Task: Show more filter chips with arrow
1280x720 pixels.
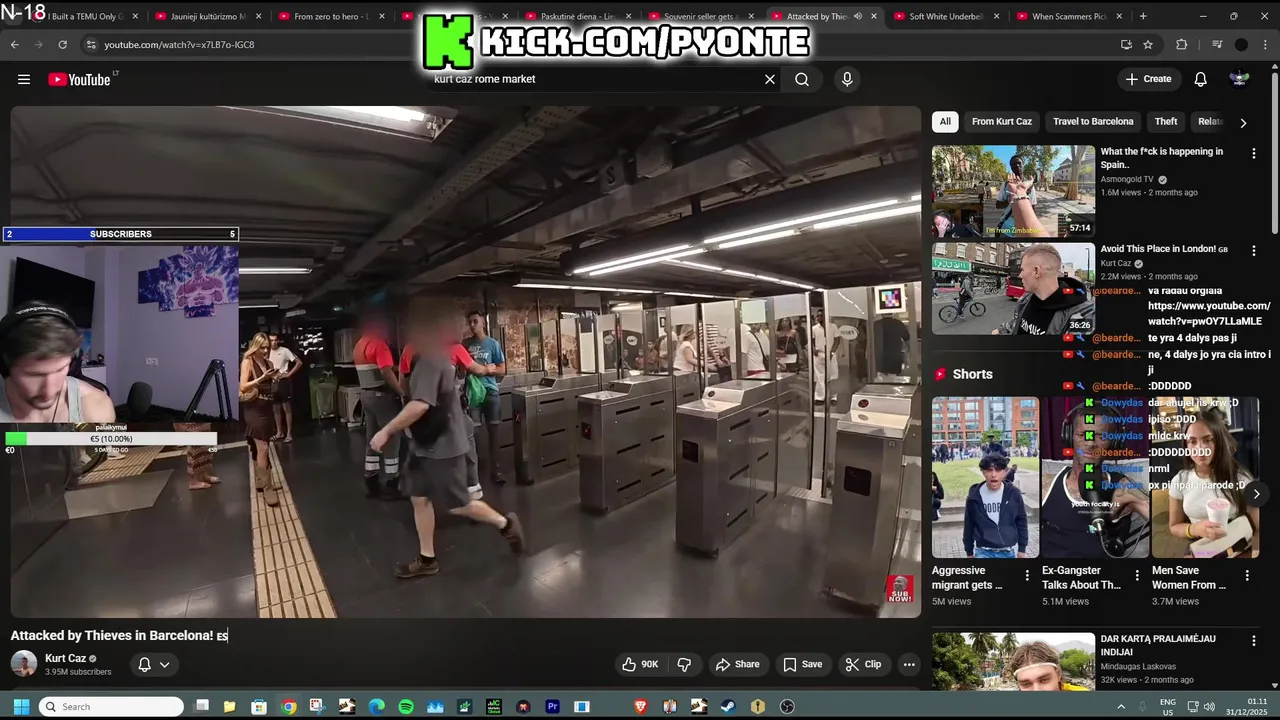Action: pyautogui.click(x=1243, y=122)
